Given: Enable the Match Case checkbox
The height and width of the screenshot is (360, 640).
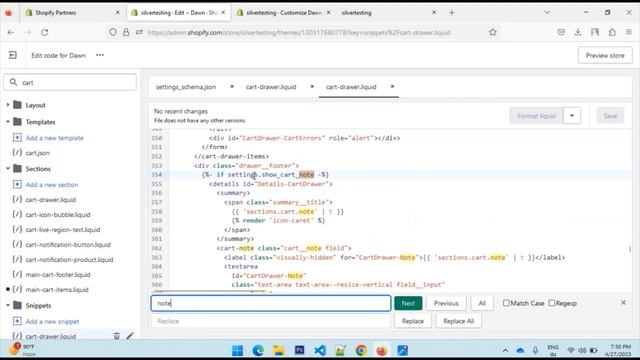Looking at the screenshot, I should tap(506, 303).
